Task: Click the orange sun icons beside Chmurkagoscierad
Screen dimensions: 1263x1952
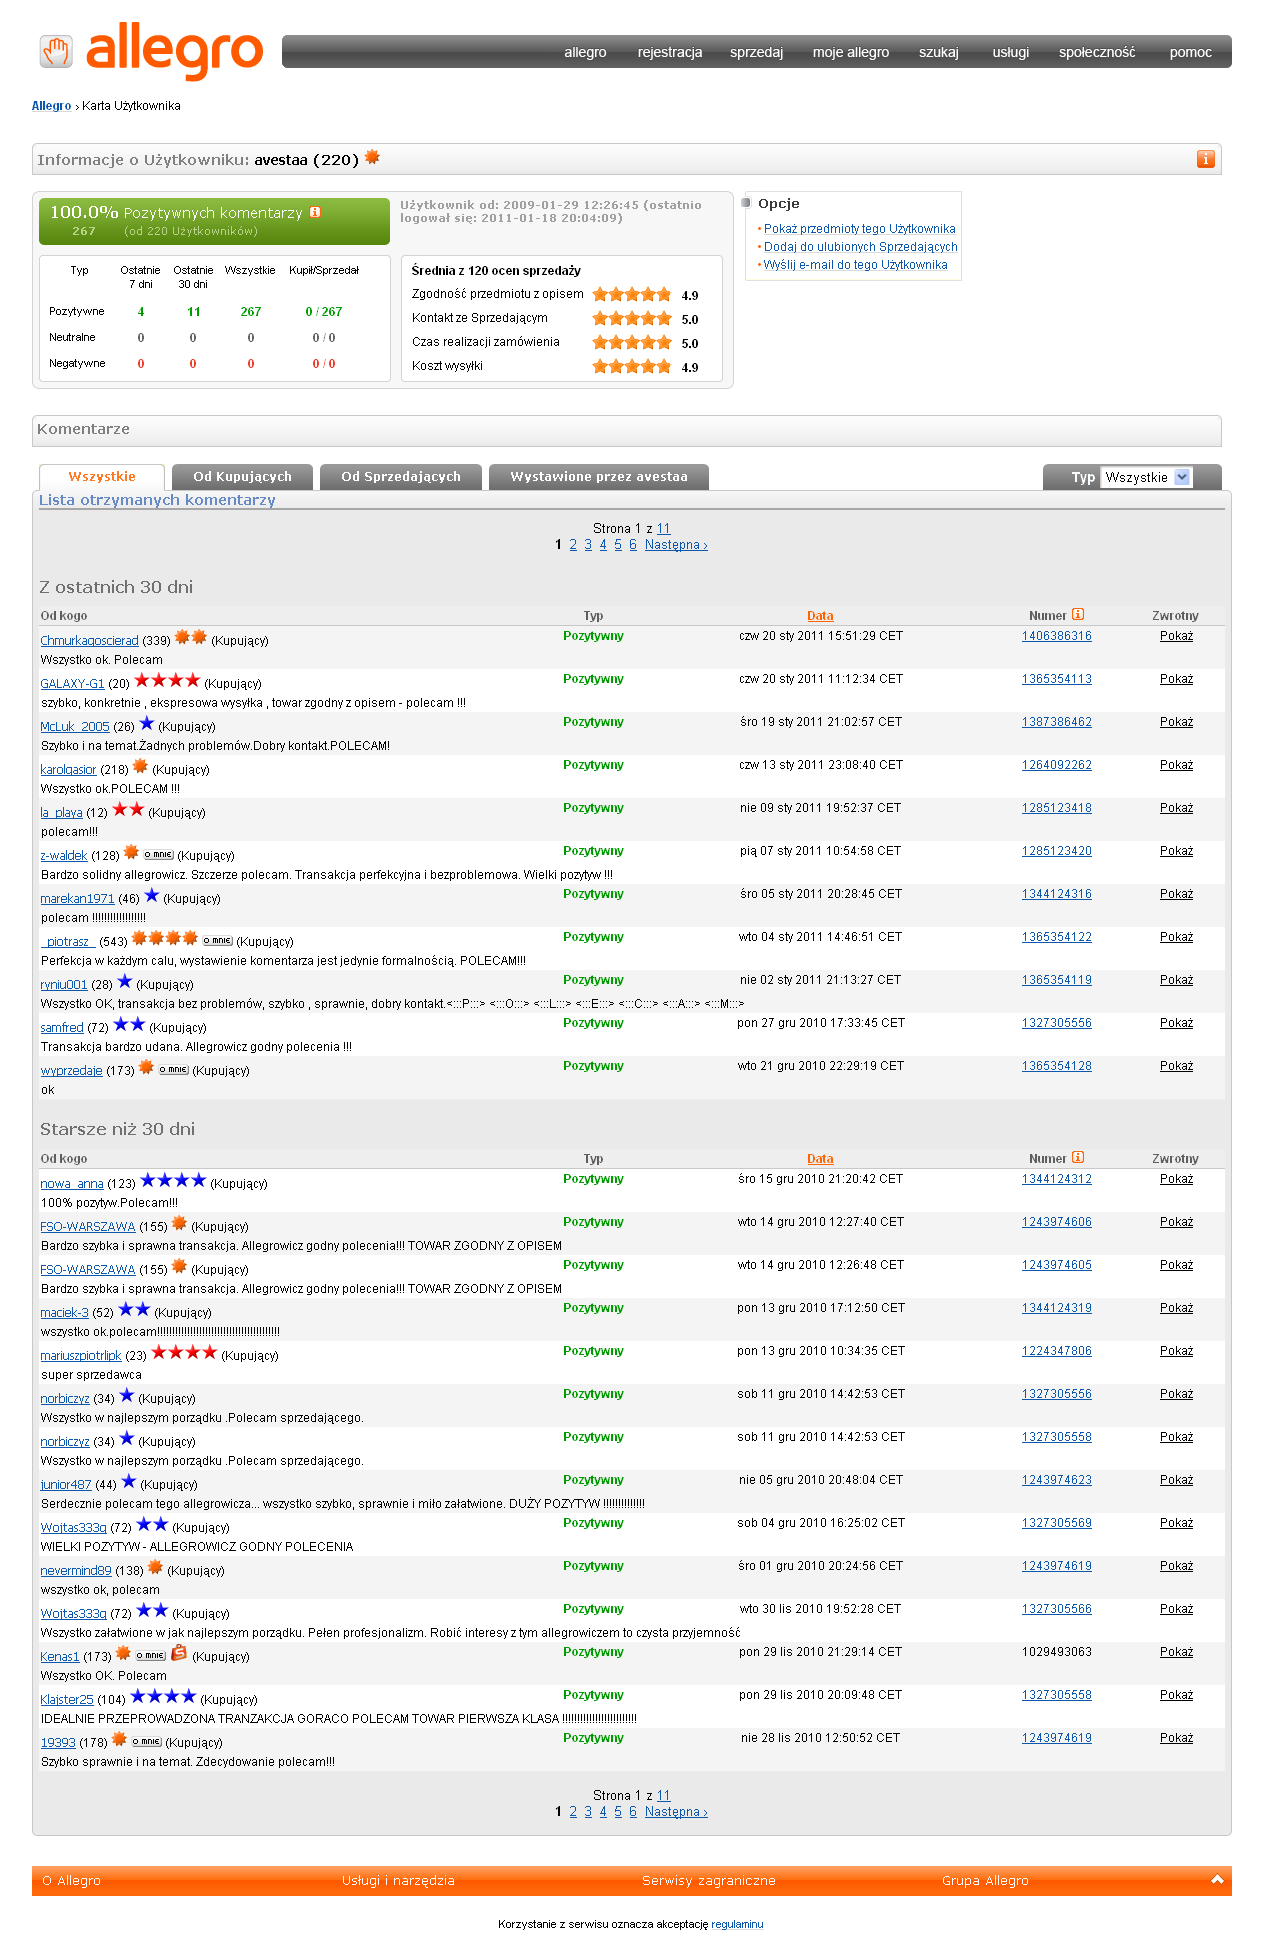Action: tap(191, 638)
